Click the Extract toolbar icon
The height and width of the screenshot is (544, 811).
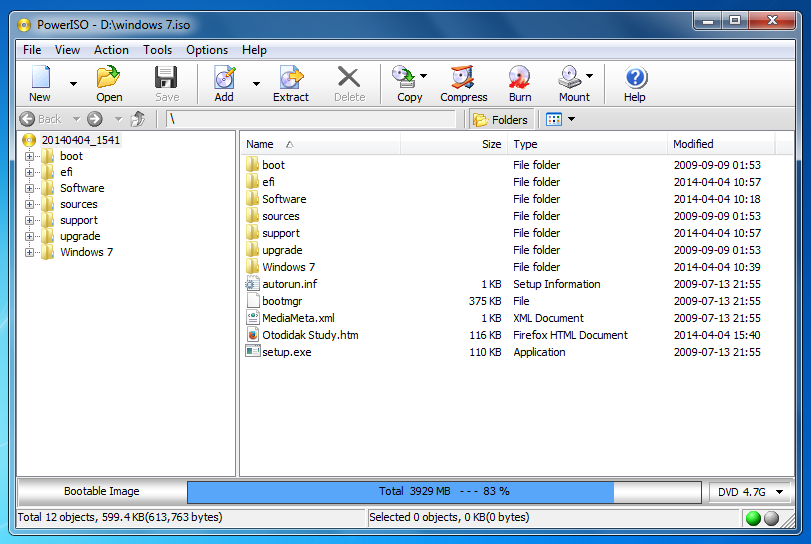tap(291, 78)
